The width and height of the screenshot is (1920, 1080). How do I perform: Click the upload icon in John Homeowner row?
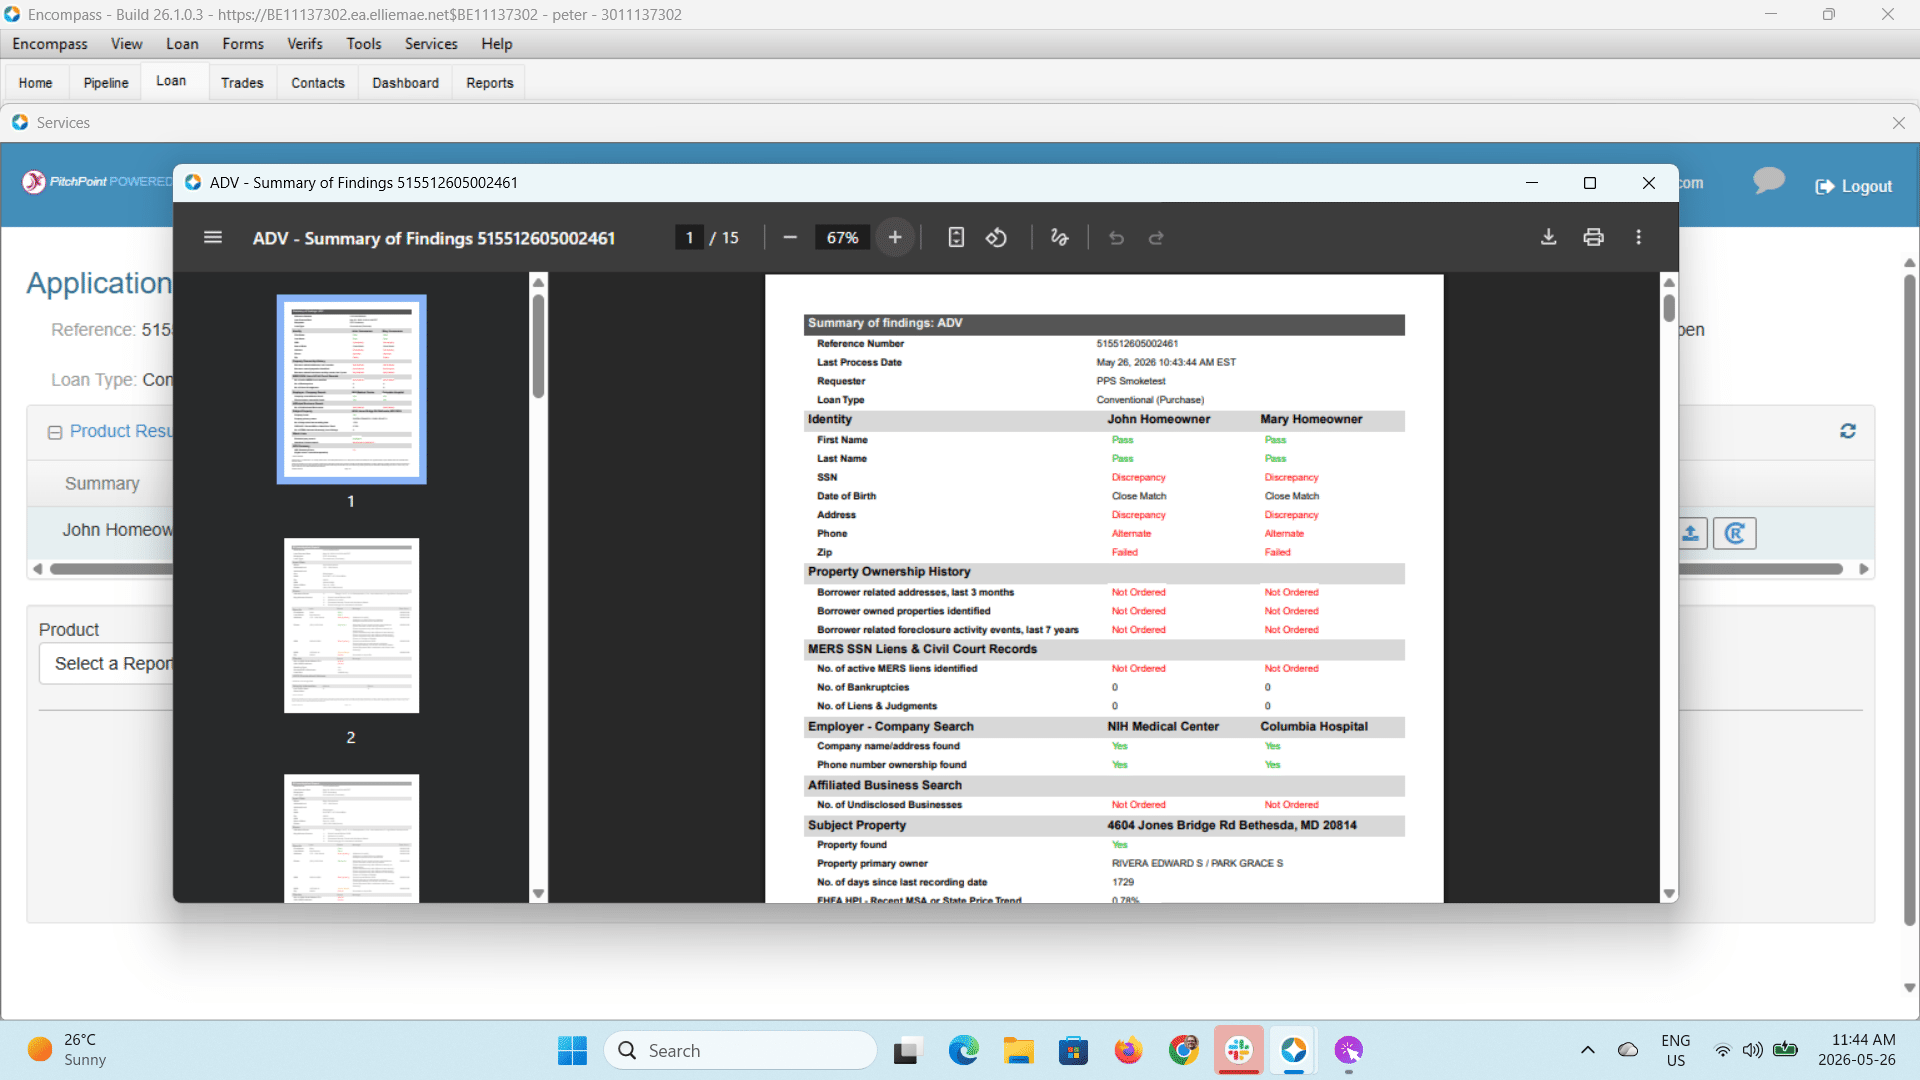(1691, 533)
